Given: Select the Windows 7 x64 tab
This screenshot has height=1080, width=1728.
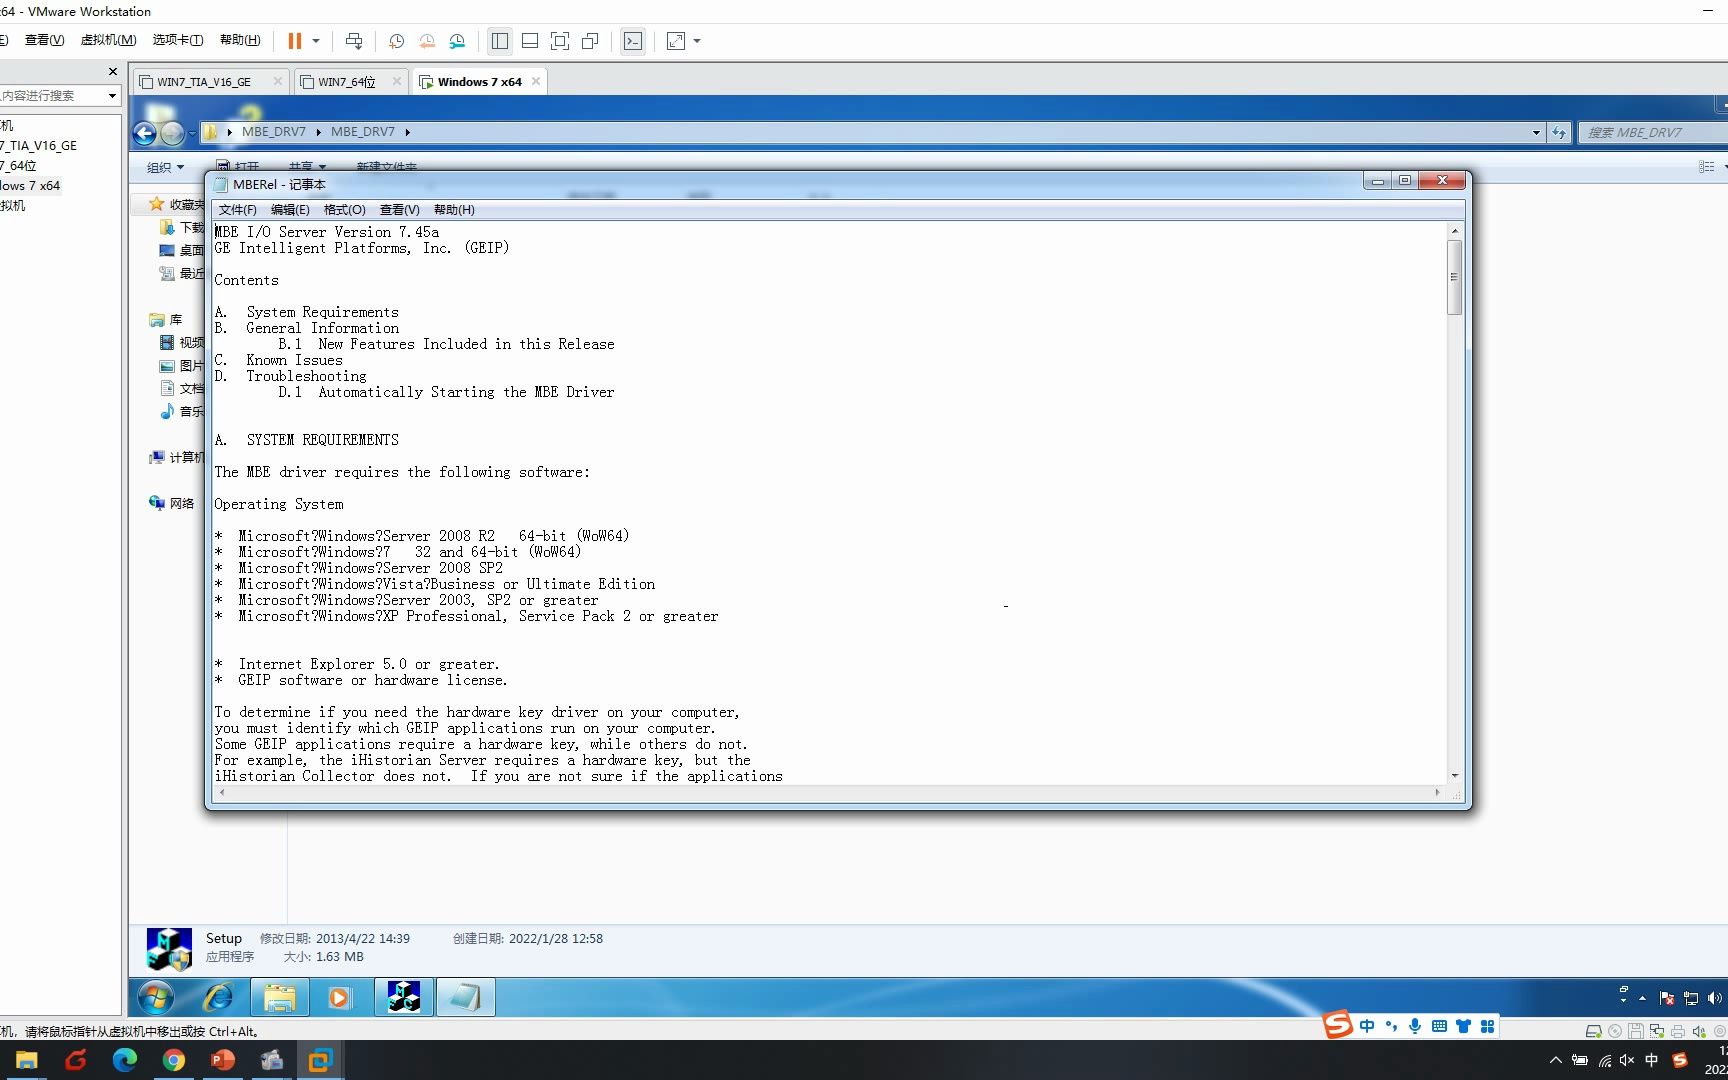Looking at the screenshot, I should [479, 82].
